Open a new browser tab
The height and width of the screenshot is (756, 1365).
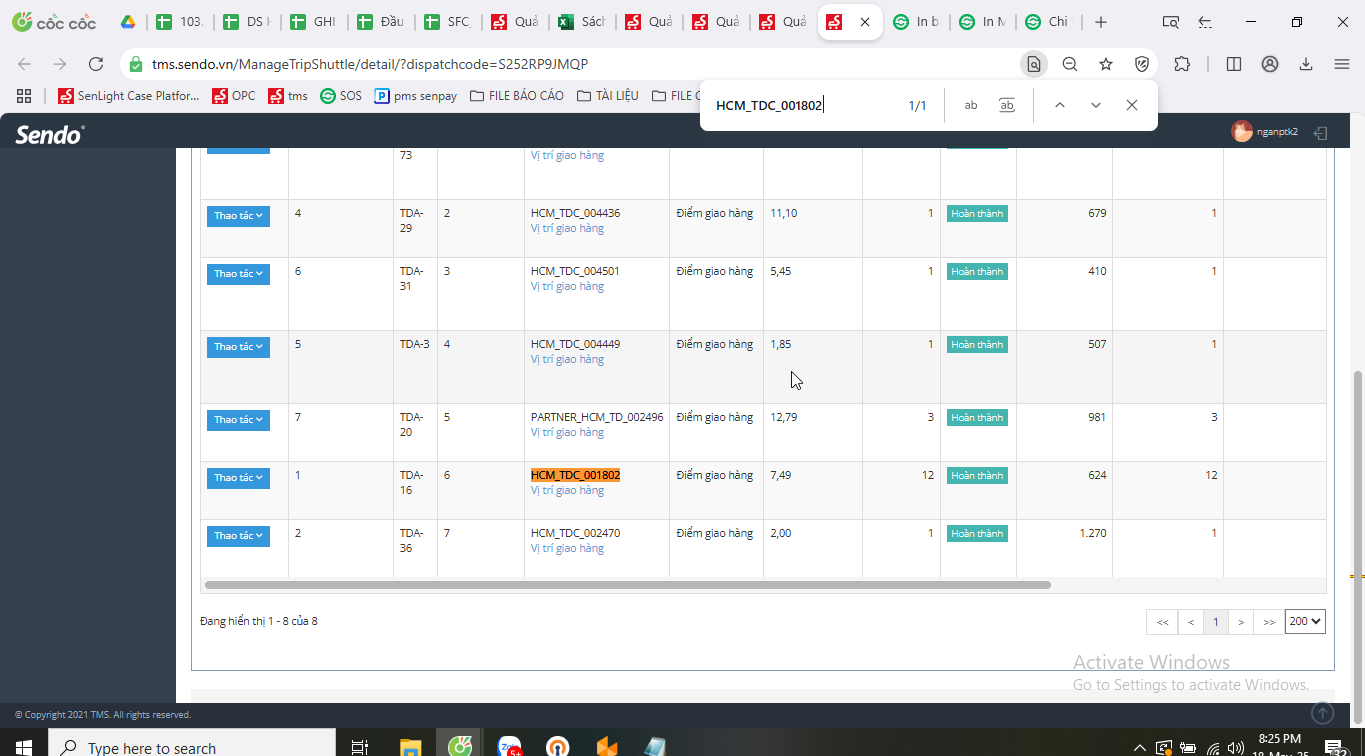[1101, 22]
